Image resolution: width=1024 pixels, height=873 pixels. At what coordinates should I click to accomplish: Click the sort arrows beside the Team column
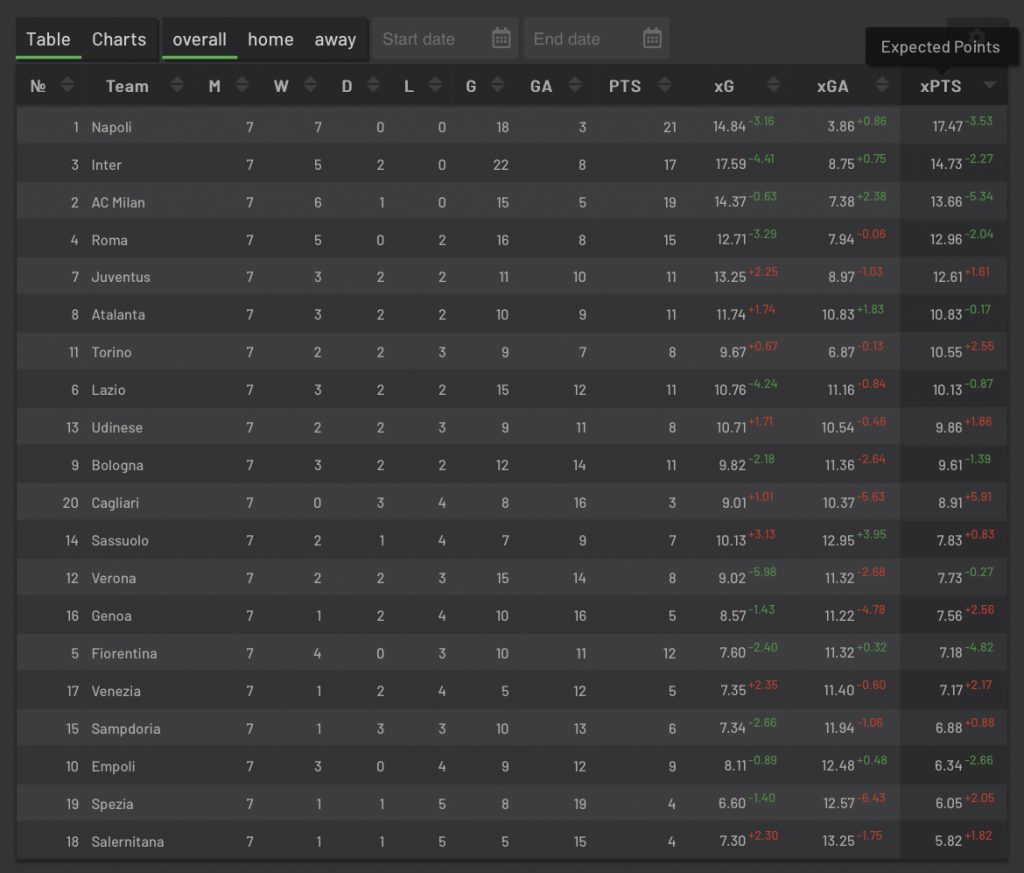pos(177,86)
